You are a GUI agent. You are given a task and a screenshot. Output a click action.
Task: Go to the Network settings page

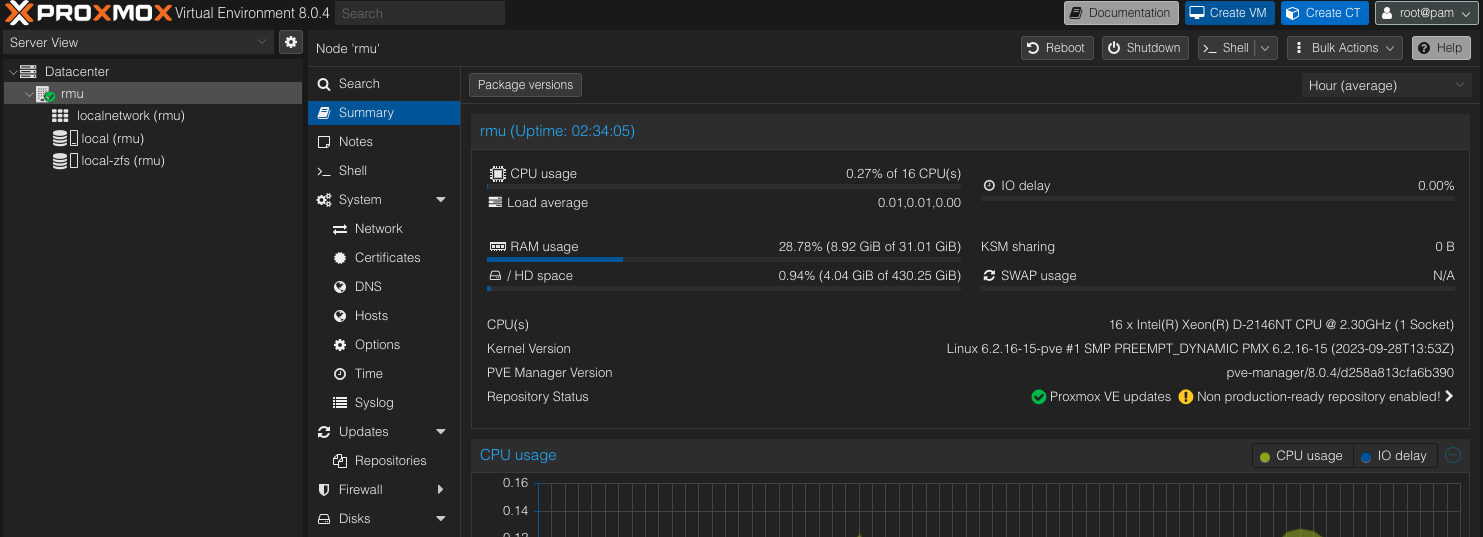[x=384, y=229]
